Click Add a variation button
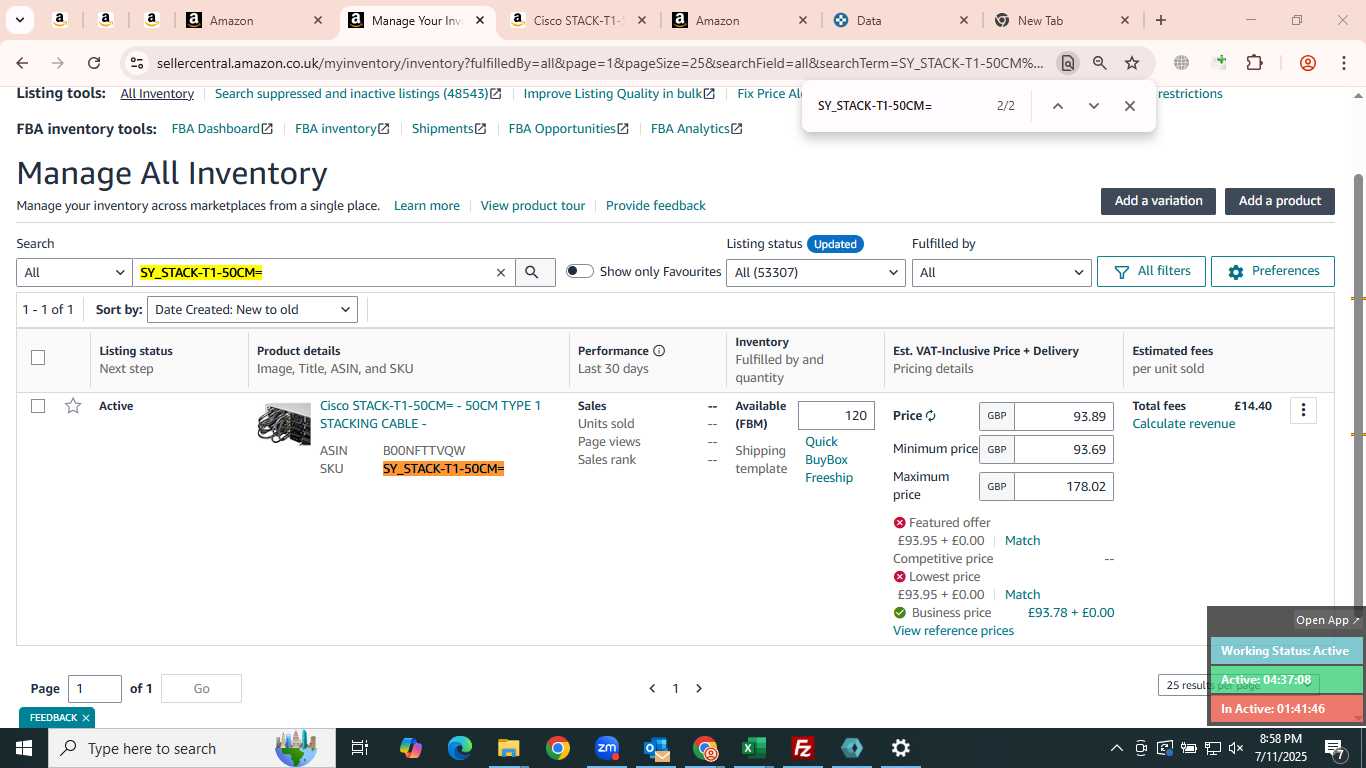 pos(1158,201)
